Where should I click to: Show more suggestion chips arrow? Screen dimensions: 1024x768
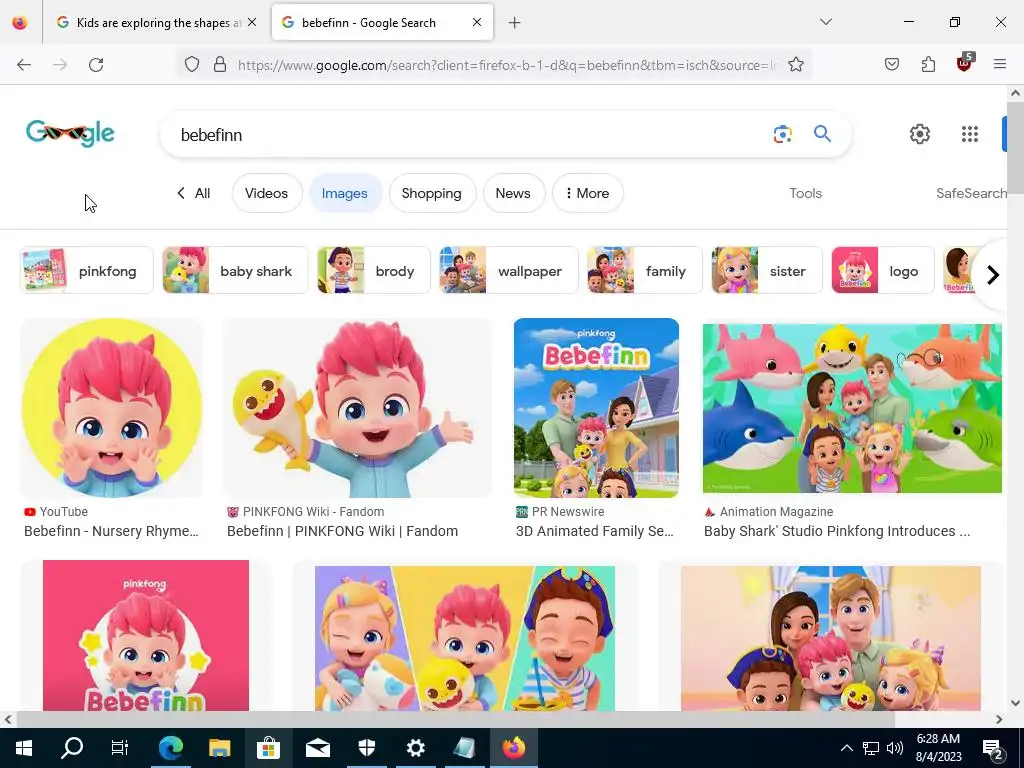pos(993,275)
